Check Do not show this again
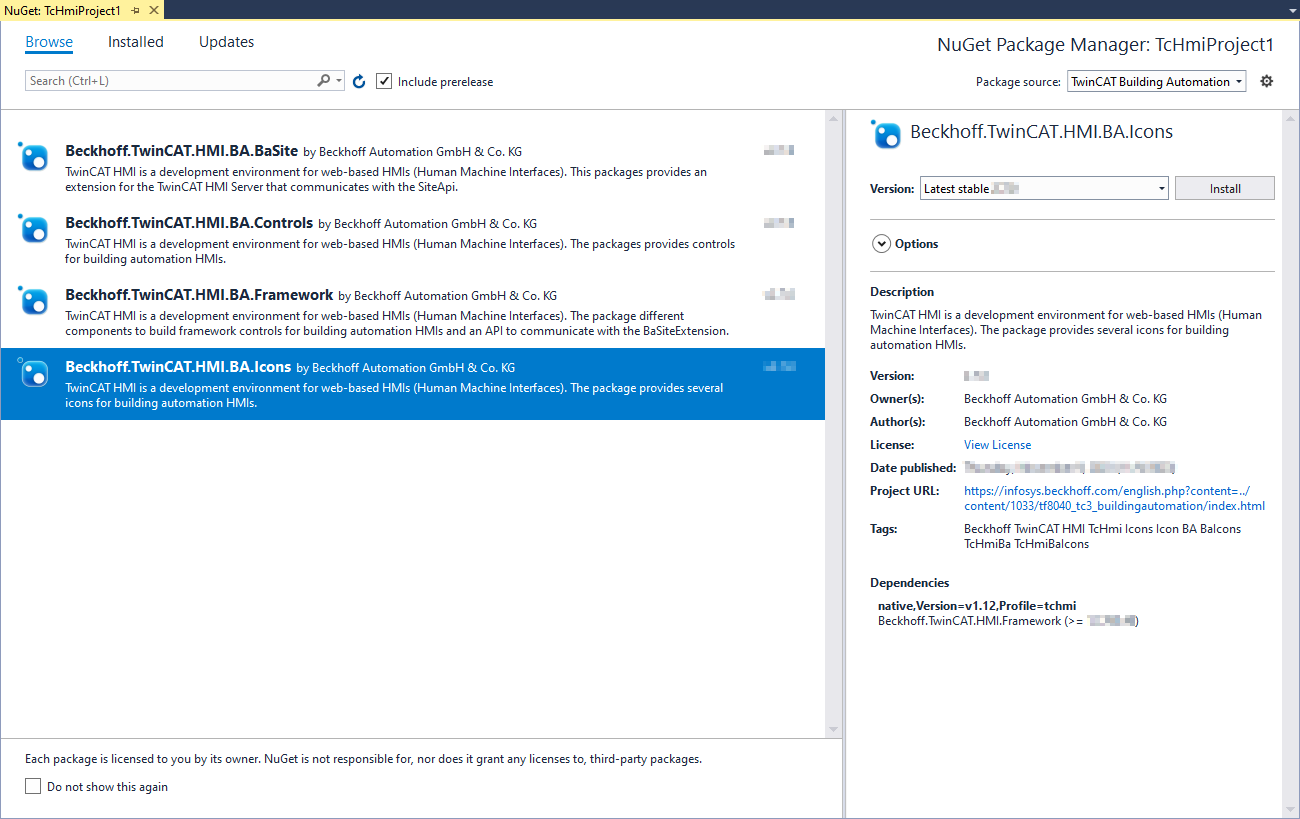 (33, 787)
